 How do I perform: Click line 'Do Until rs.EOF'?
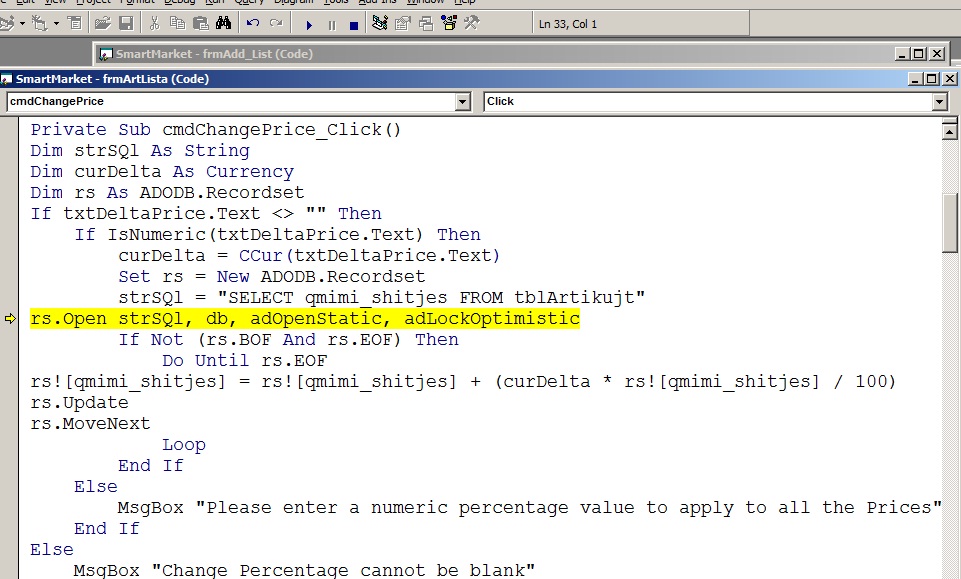[x=245, y=360]
